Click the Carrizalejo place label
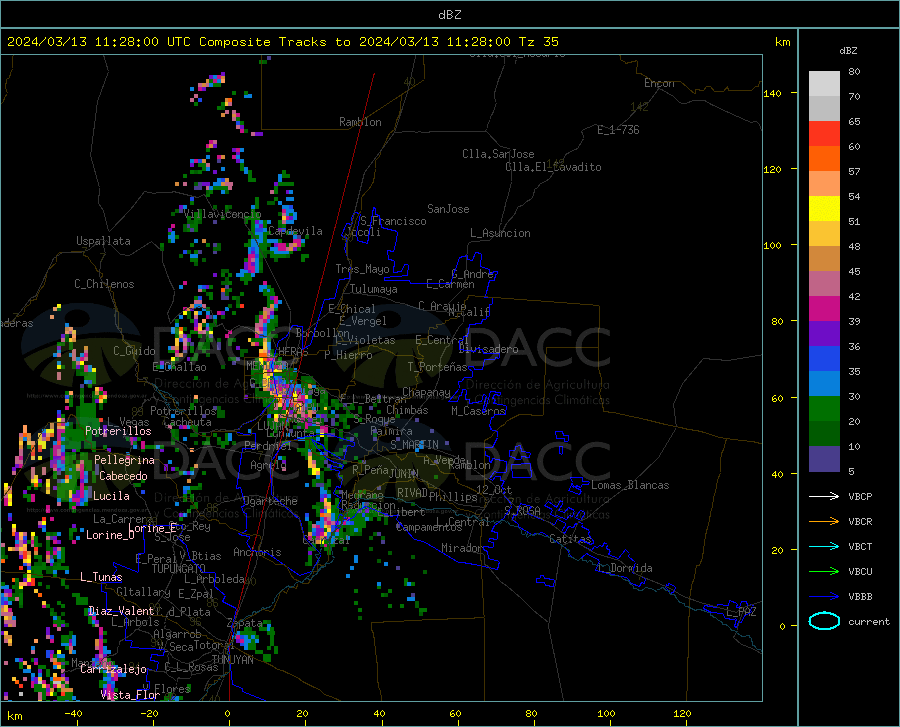The image size is (900, 727). coord(114,669)
